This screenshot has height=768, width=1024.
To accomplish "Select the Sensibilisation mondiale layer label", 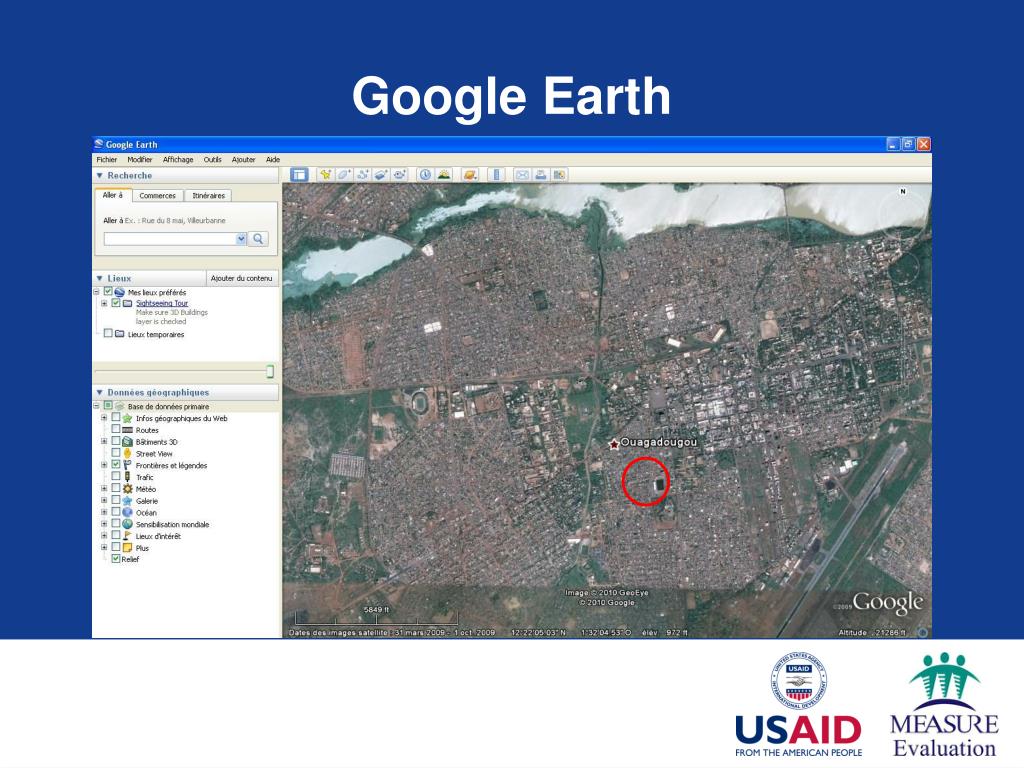I will tap(172, 524).
